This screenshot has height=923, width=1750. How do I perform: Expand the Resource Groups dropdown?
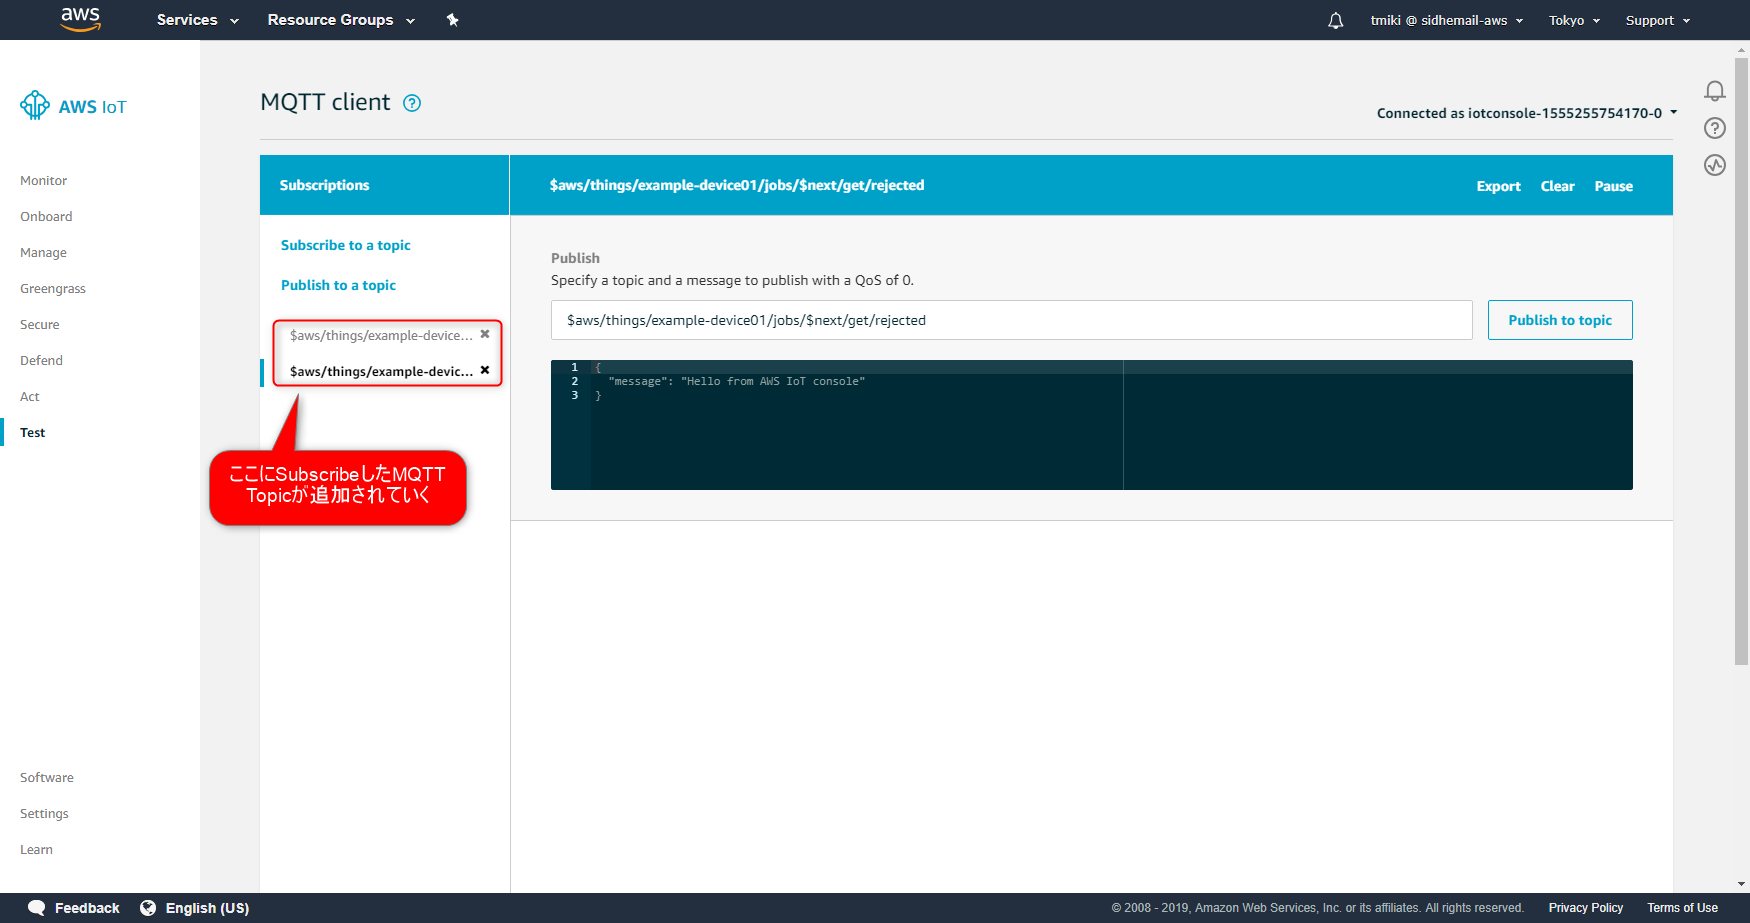341,20
